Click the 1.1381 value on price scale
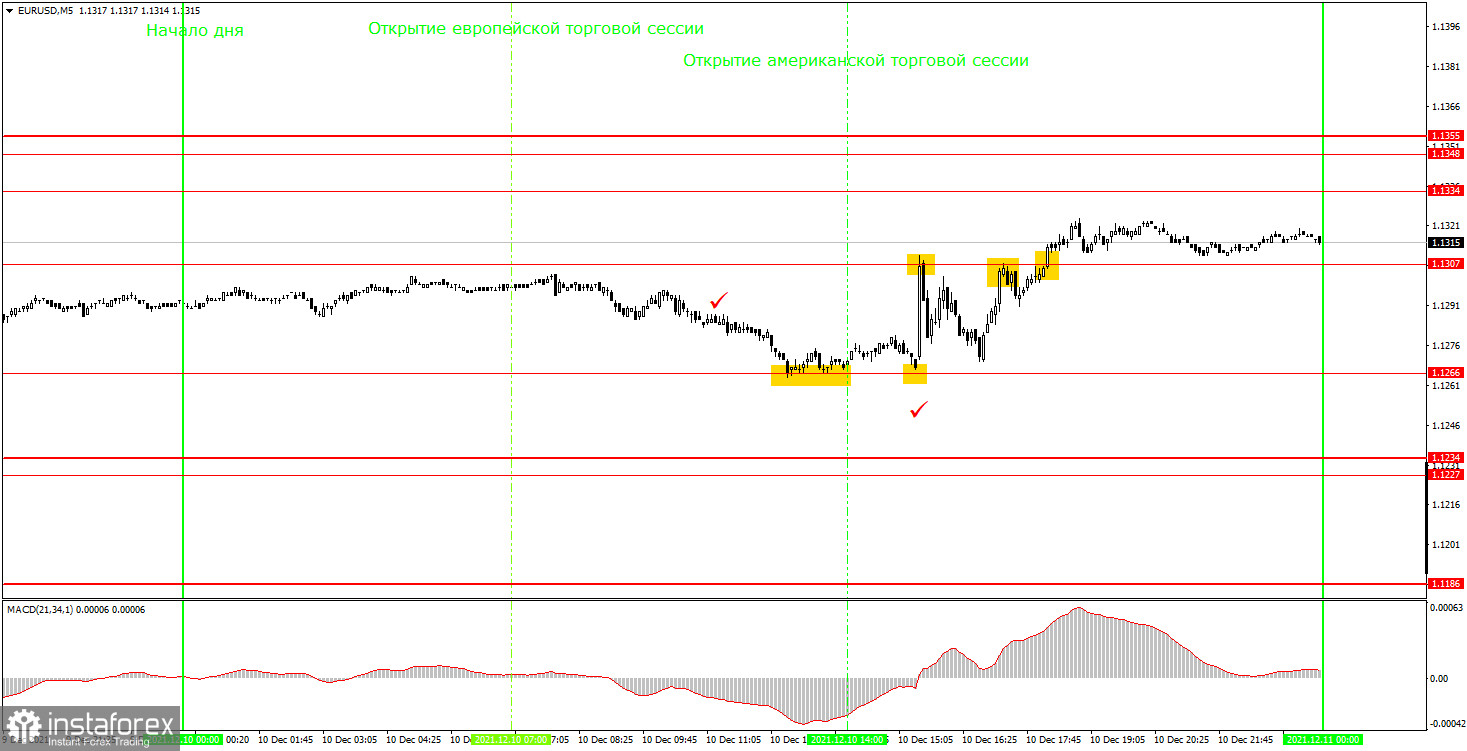 1446,66
